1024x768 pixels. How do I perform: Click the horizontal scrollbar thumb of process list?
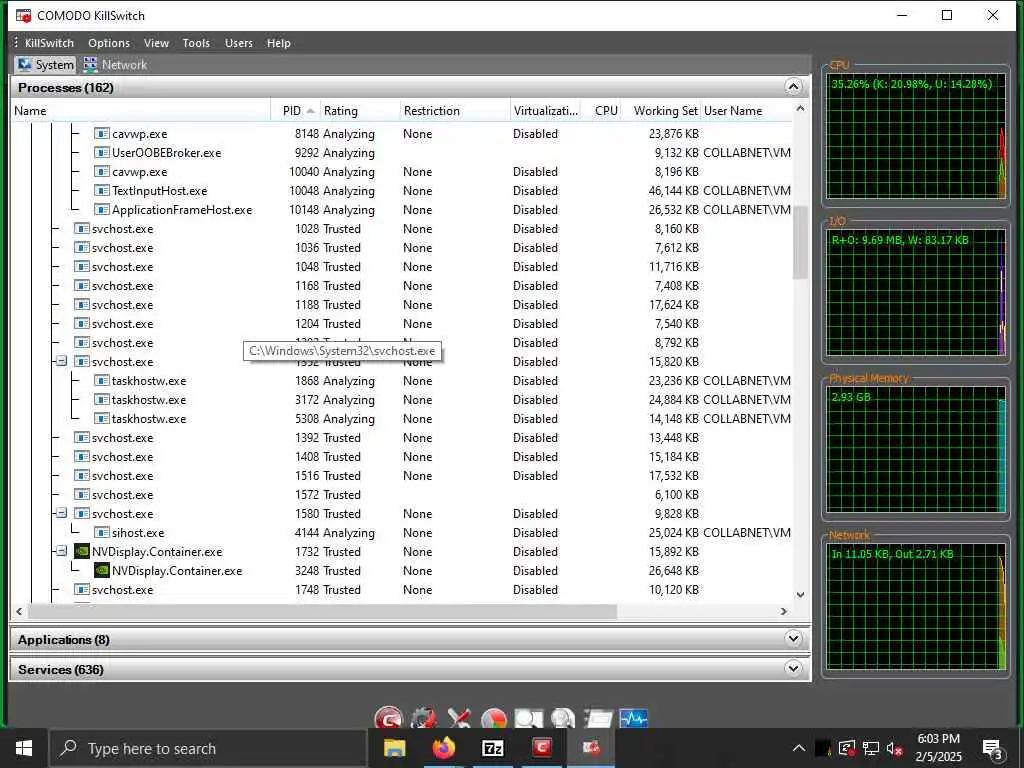point(321,611)
